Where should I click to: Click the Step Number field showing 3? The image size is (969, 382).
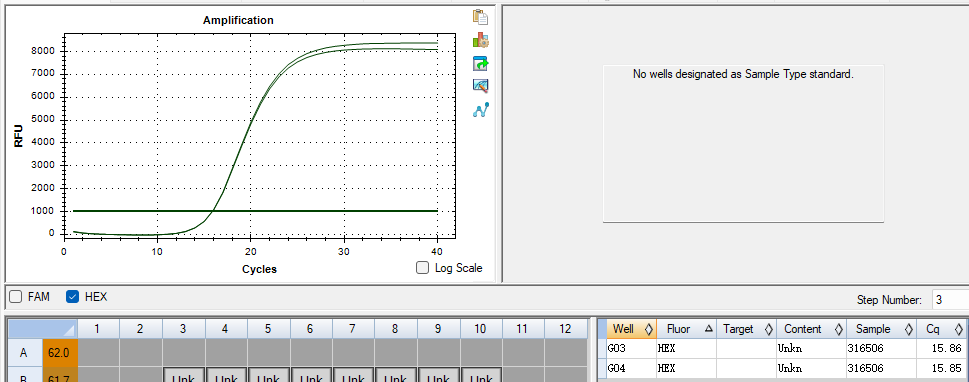[950, 300]
